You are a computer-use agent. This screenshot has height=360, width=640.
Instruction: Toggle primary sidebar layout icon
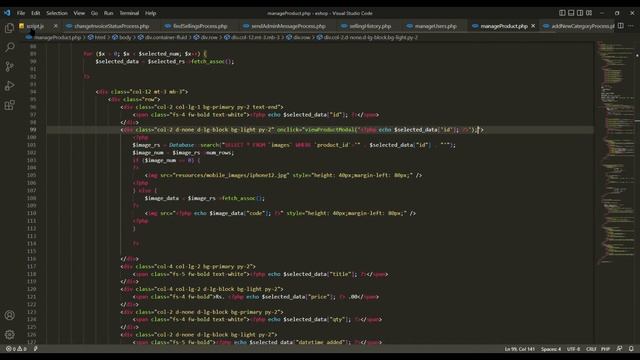[x=562, y=13]
